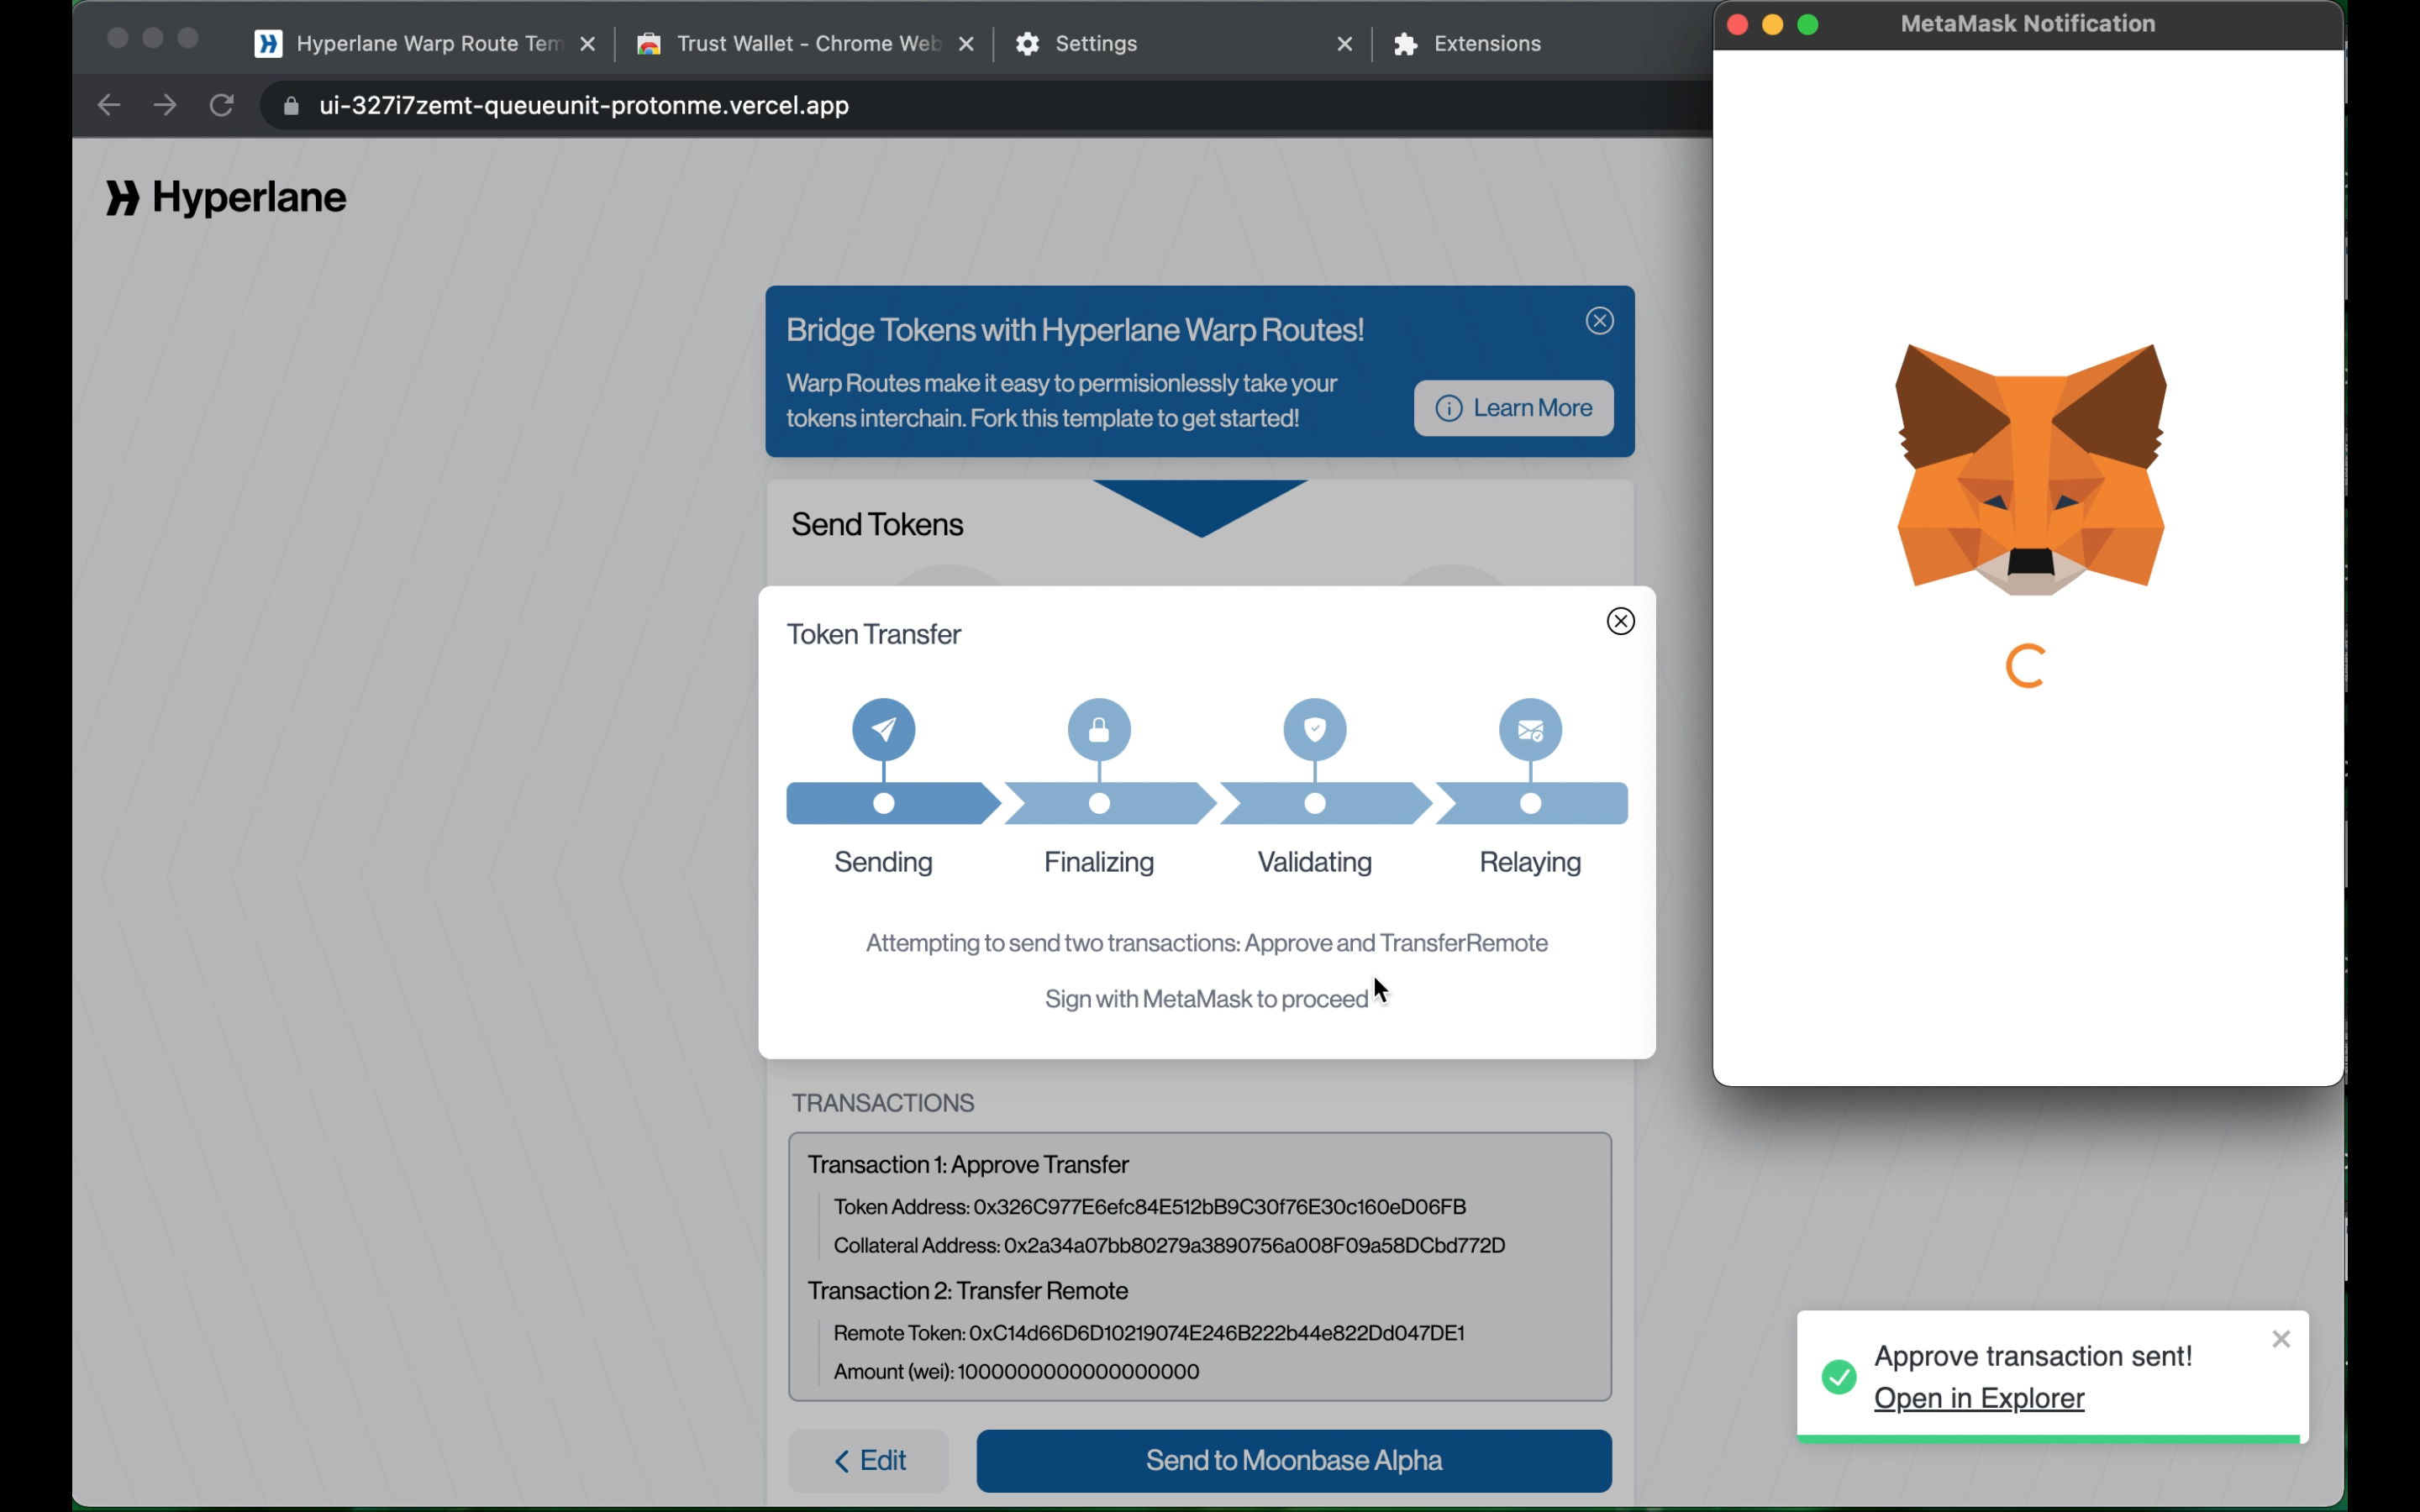Minimize the MetaMask Notification window
The width and height of the screenshot is (2420, 1512).
1772,25
